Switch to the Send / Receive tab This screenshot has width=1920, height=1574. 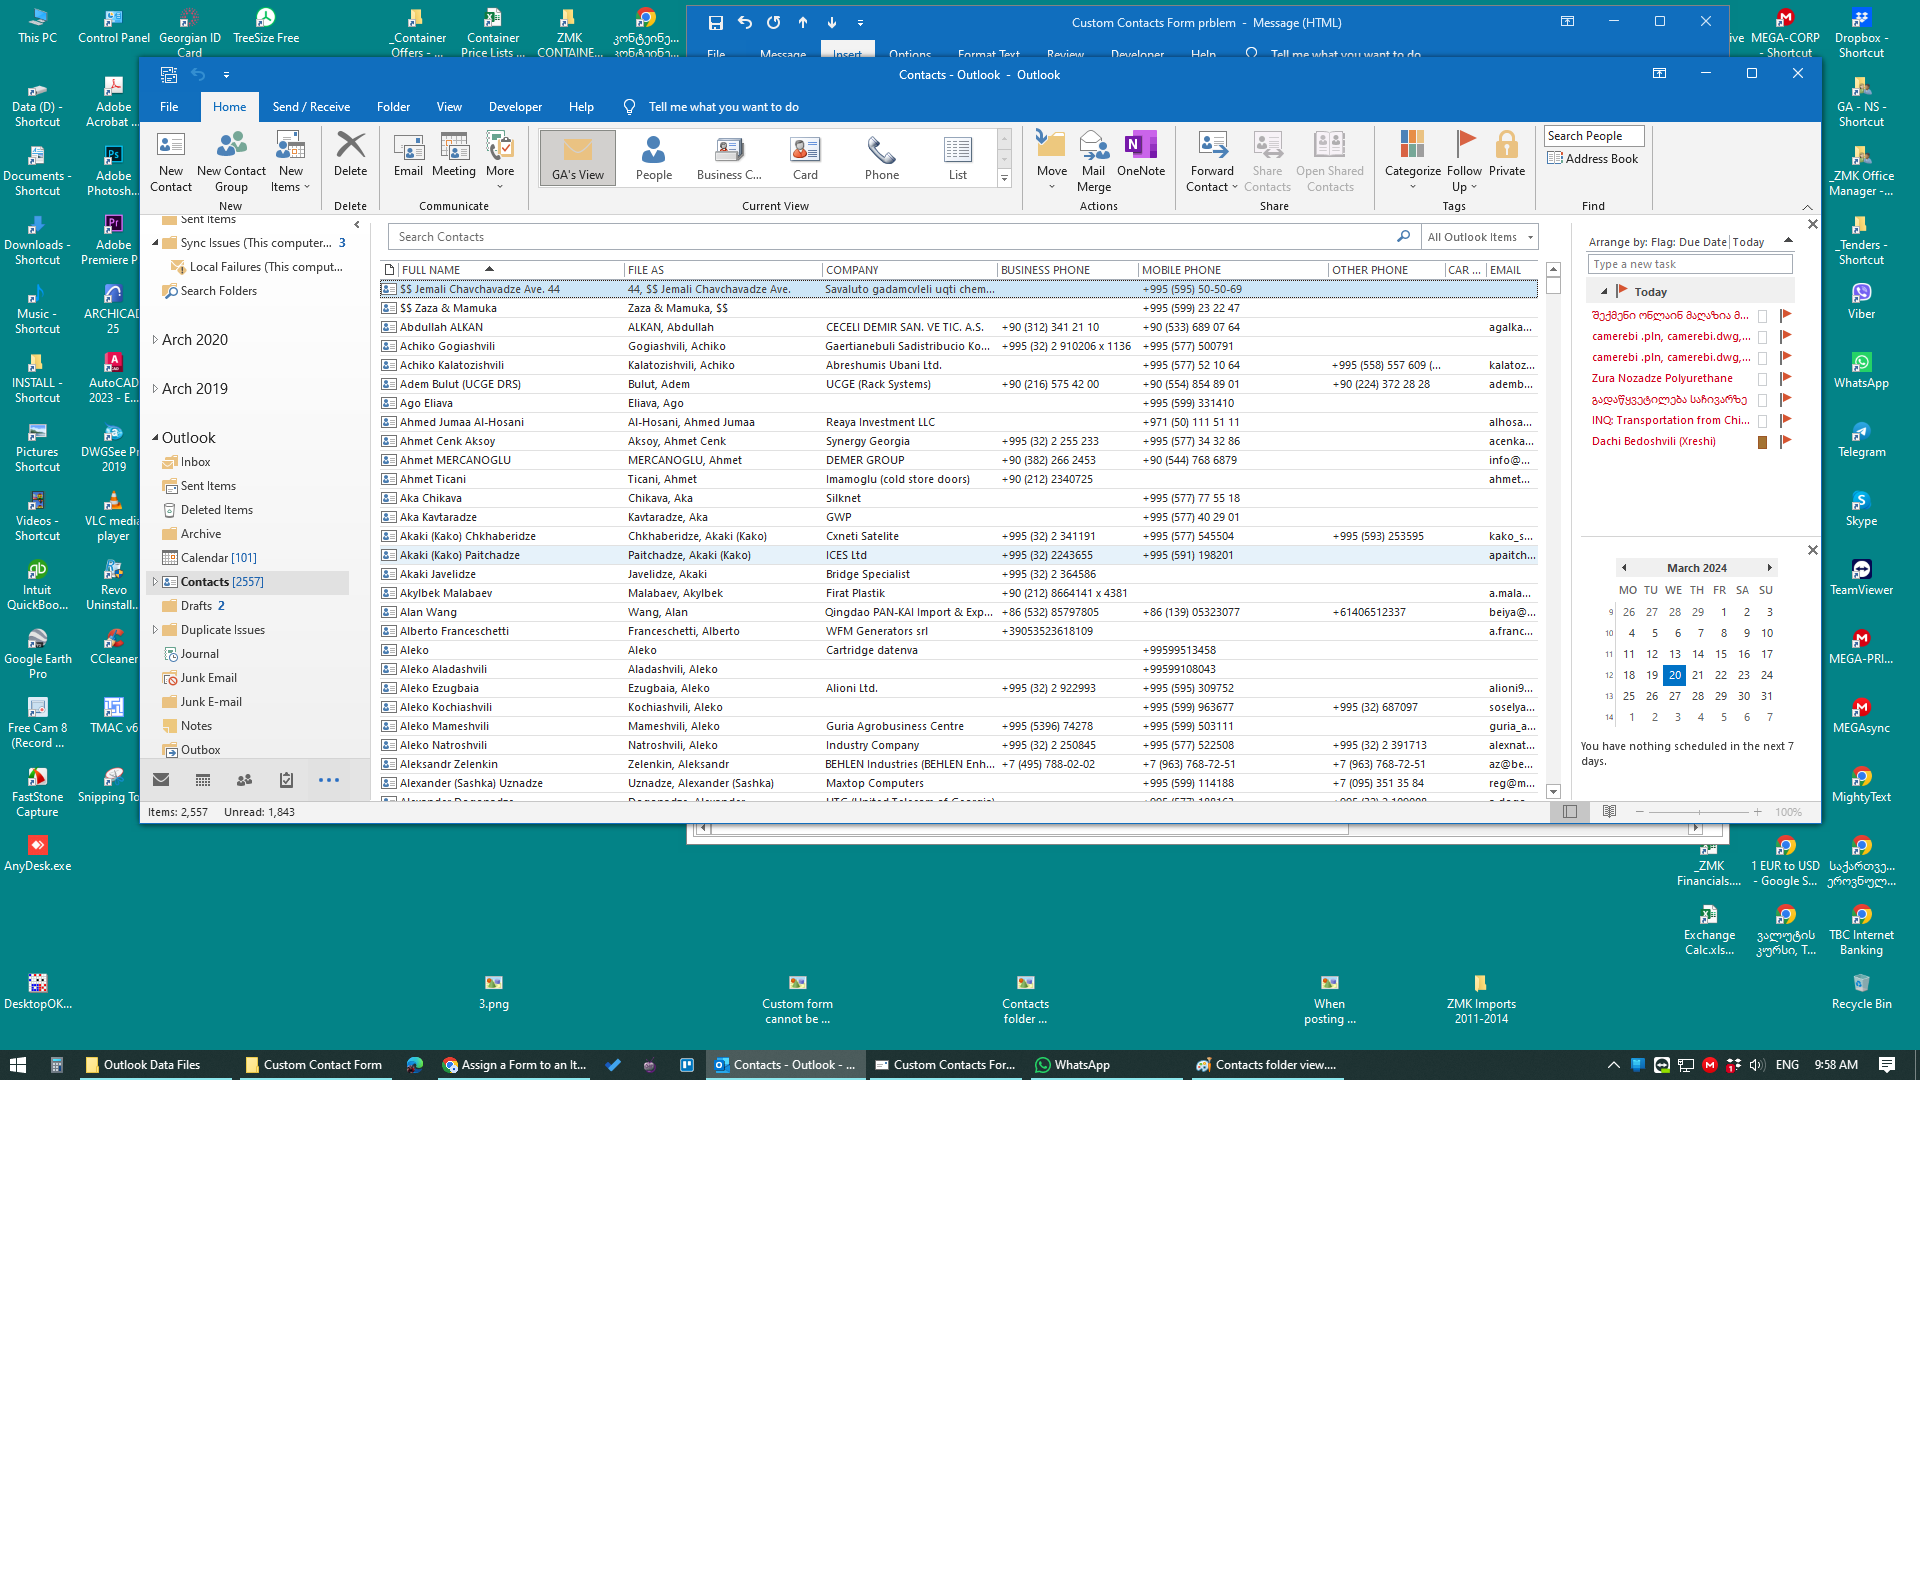[311, 107]
